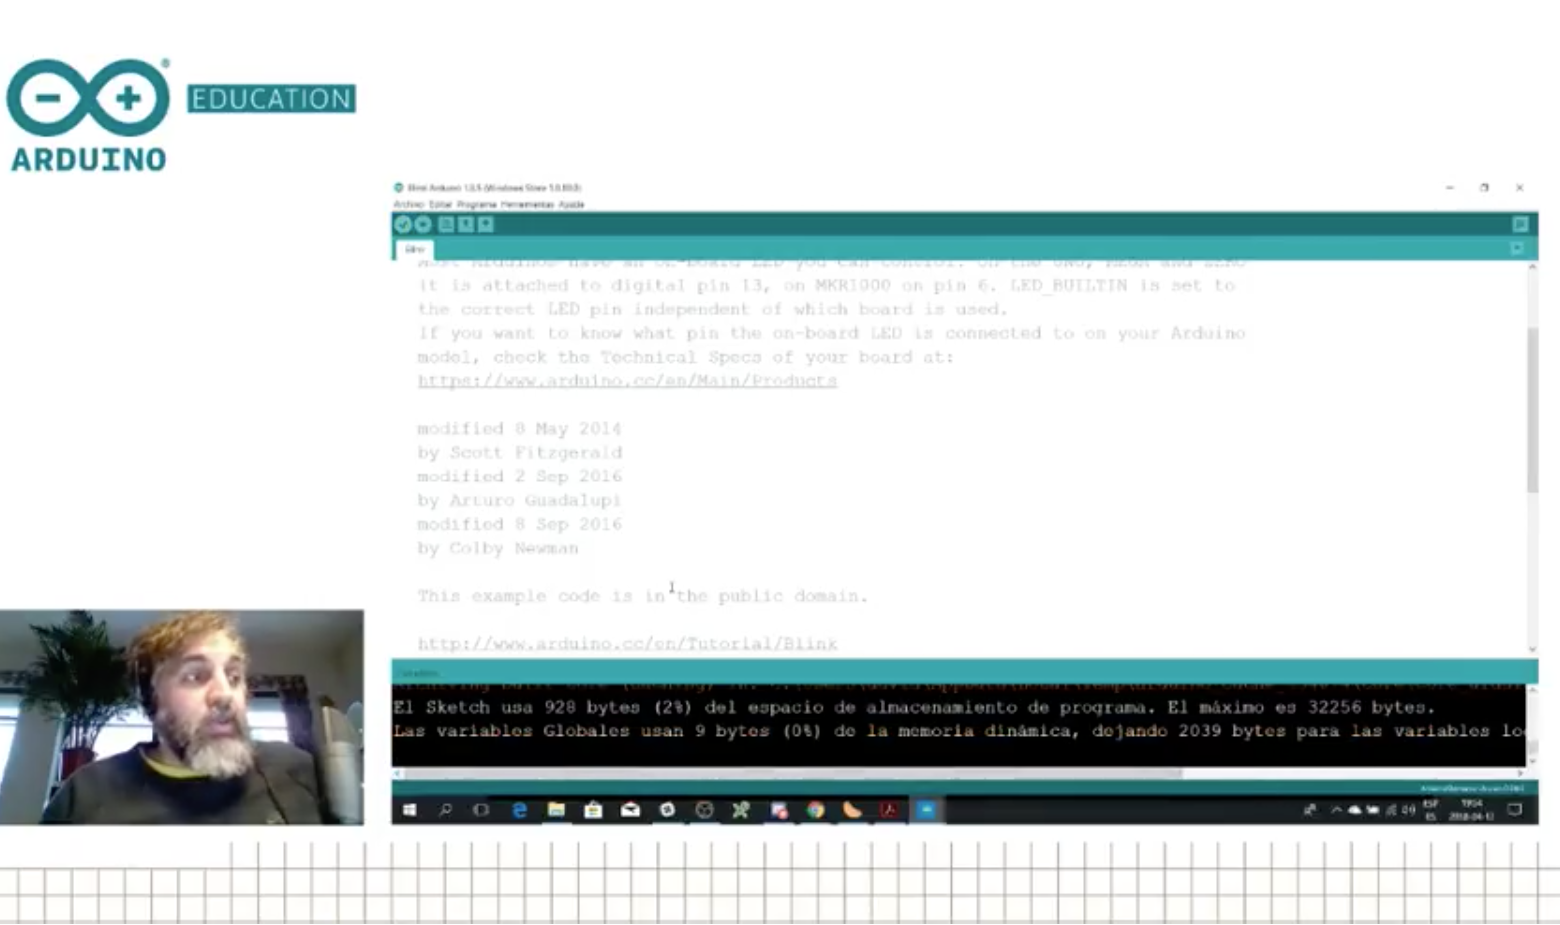
Task: Click the Verify sketch checkmark button
Action: 403,225
